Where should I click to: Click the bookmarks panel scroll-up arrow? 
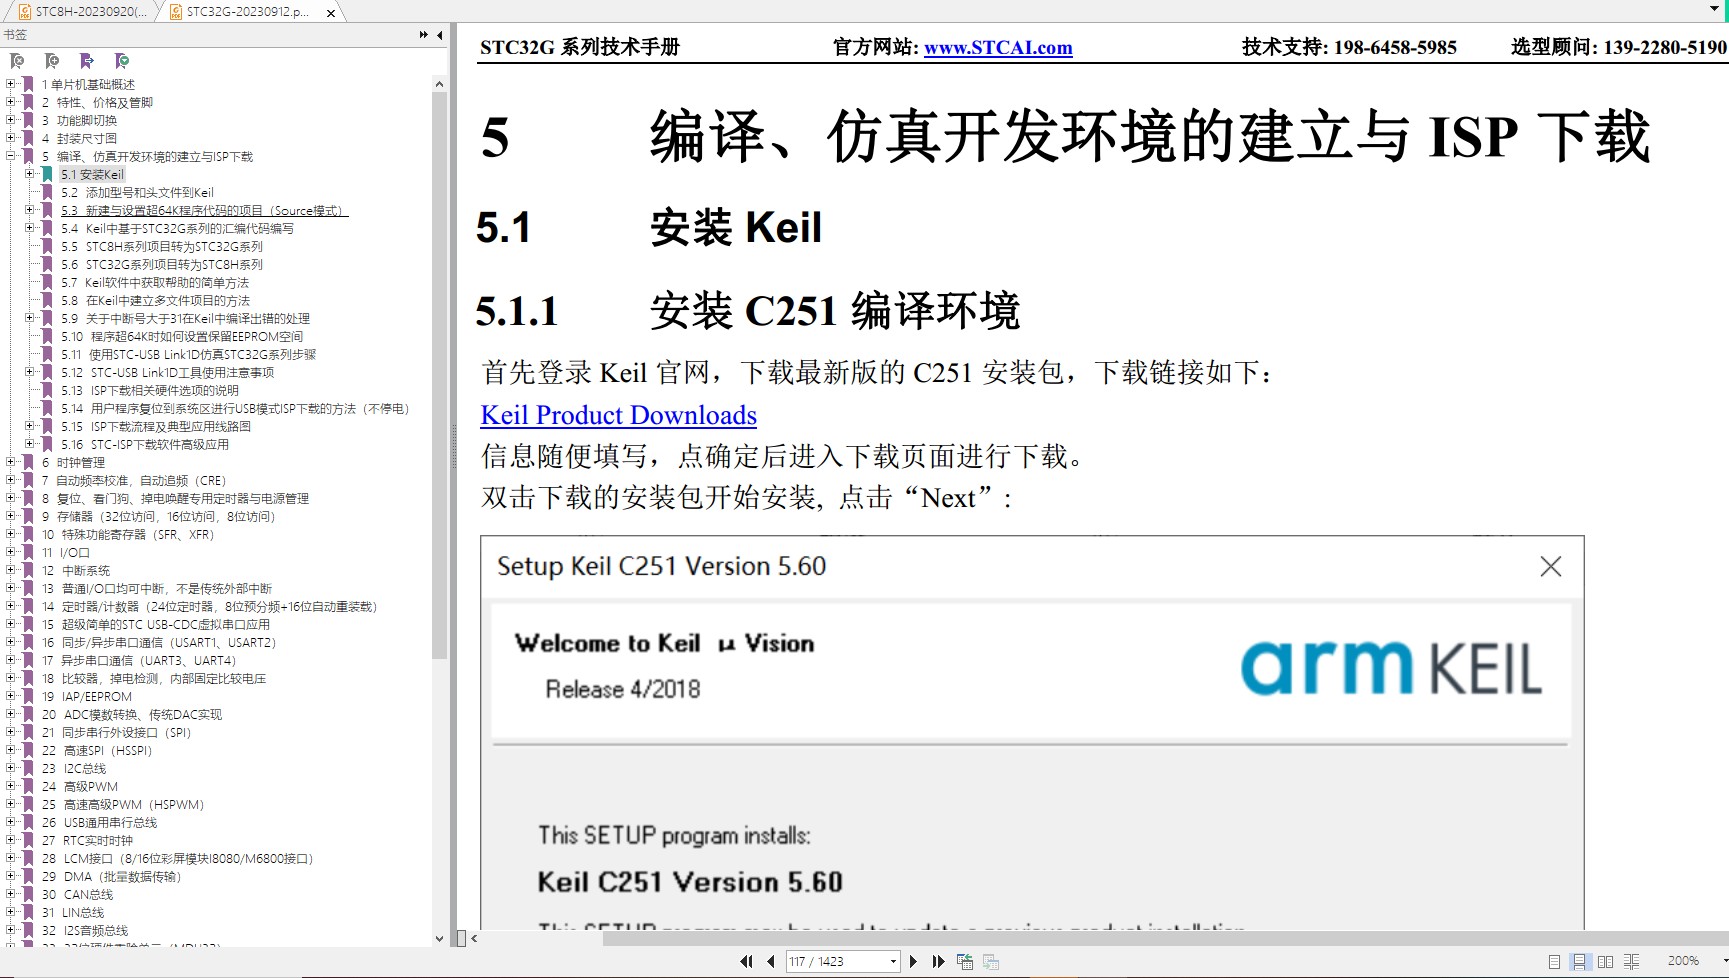[x=439, y=84]
